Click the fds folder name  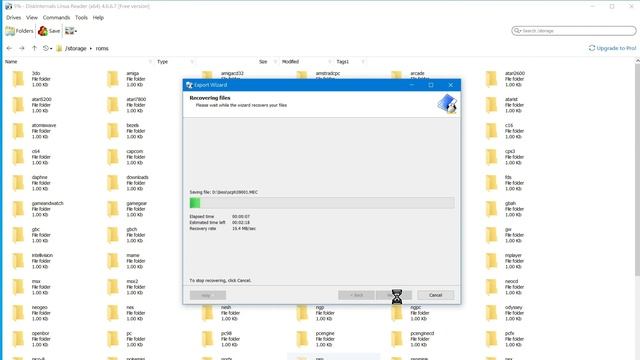[x=508, y=178]
